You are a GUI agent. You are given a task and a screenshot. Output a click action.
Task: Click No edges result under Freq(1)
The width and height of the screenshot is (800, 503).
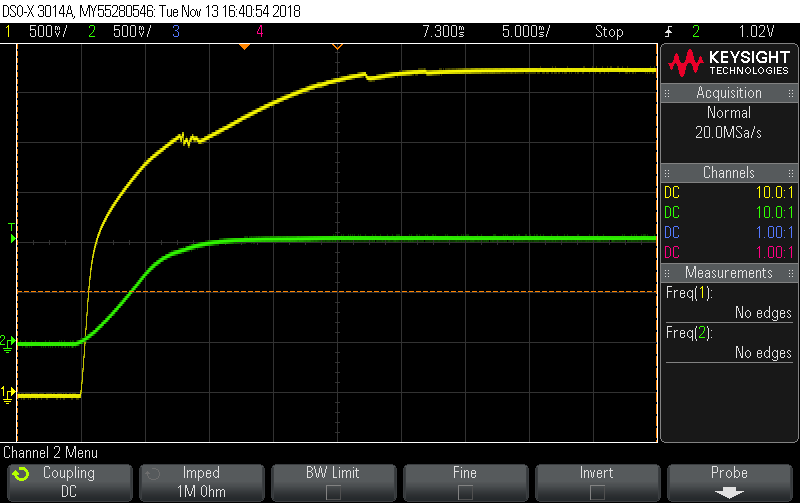763,313
